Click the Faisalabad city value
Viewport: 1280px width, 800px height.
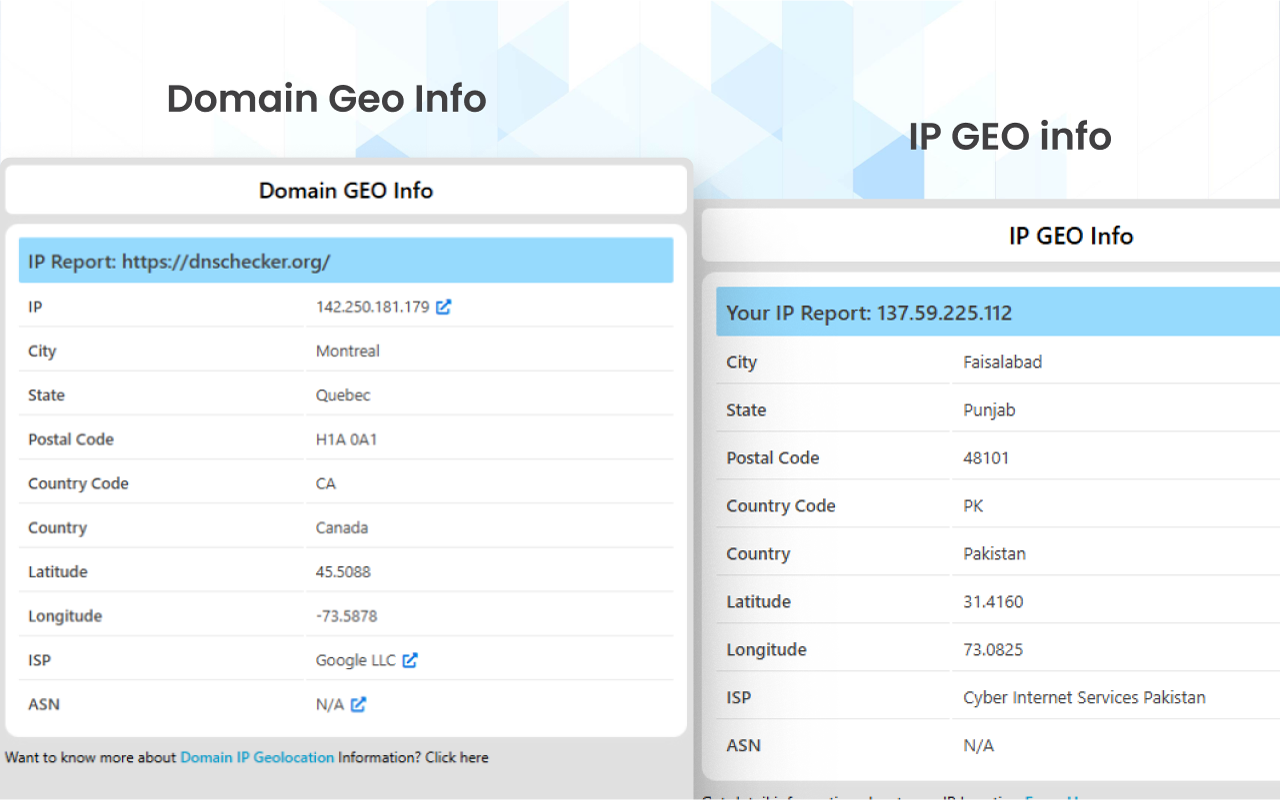click(x=1003, y=361)
